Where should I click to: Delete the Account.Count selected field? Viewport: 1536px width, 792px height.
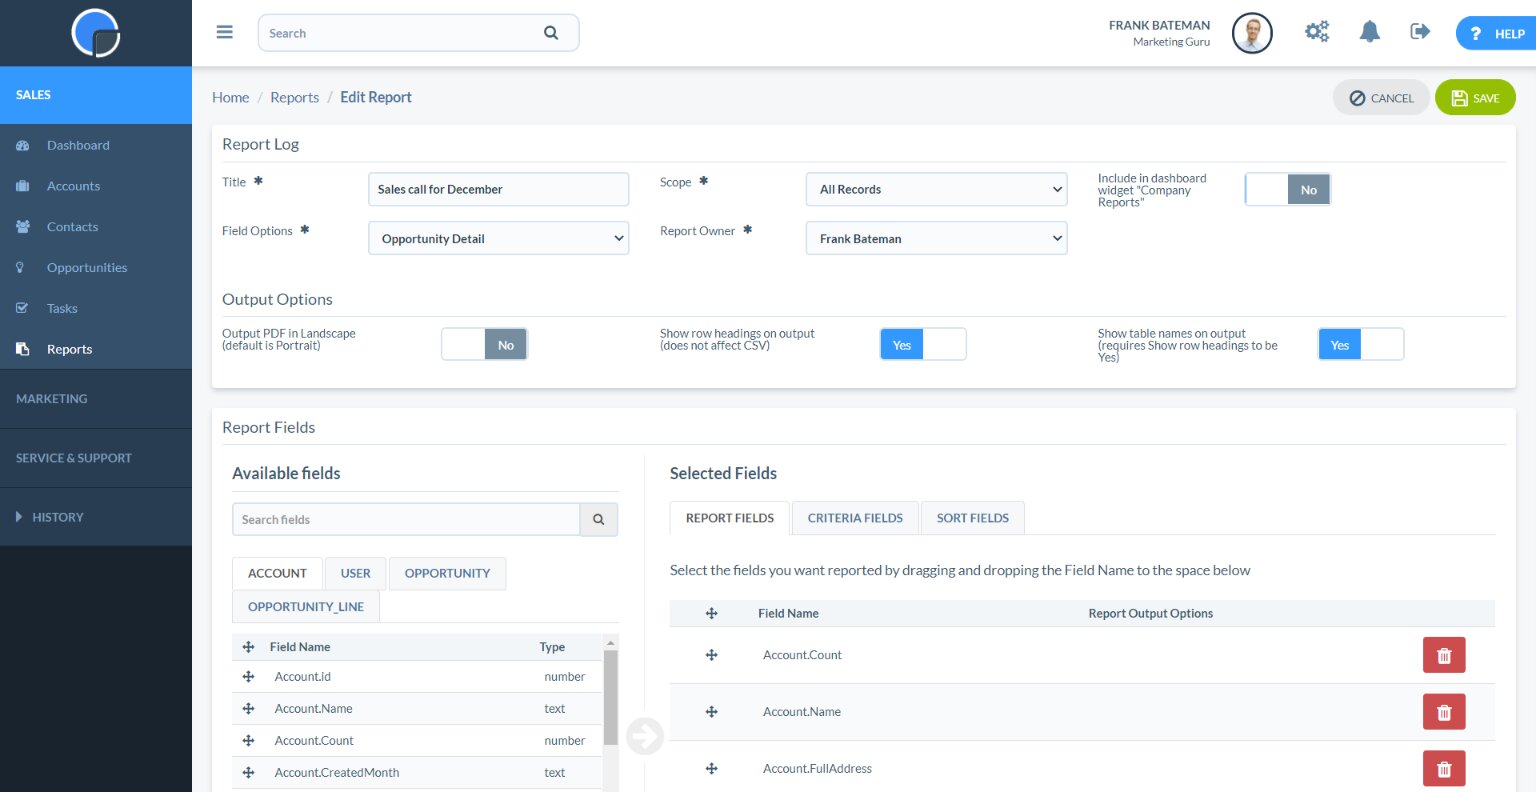pyautogui.click(x=1443, y=656)
